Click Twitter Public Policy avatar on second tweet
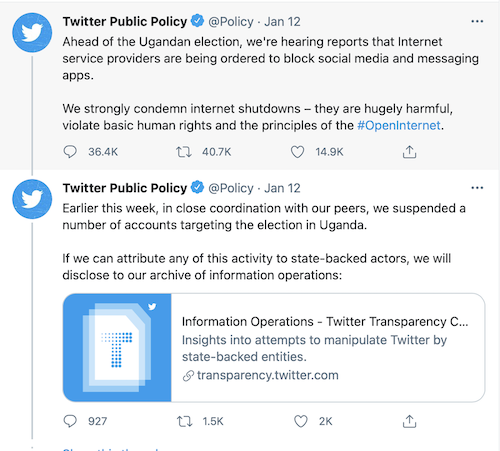 32,199
